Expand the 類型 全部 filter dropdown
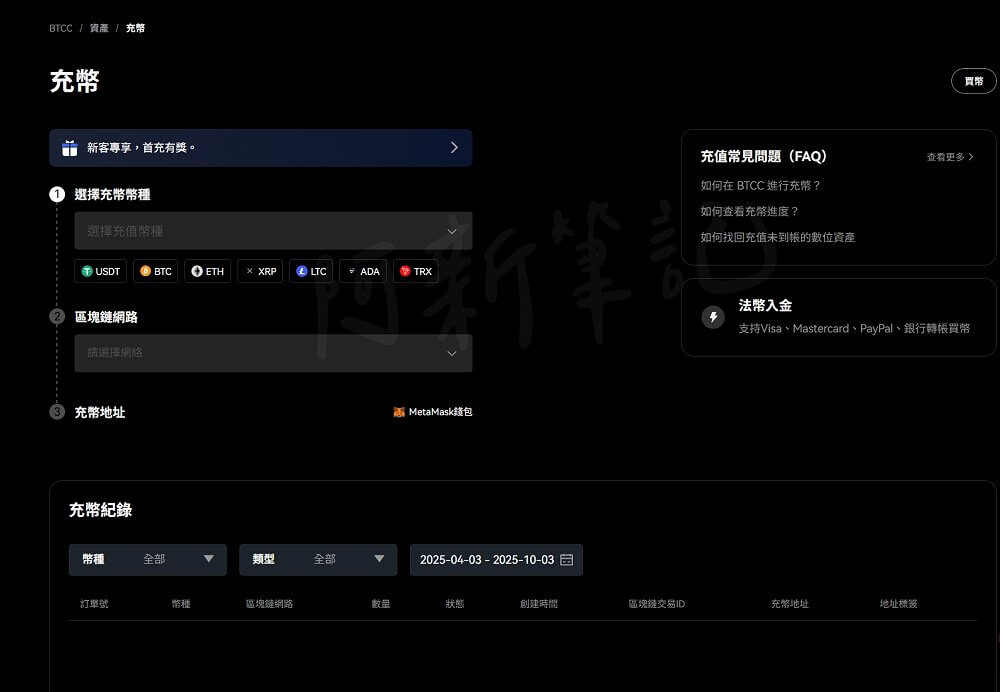Viewport: 1000px width, 692px height. point(318,559)
